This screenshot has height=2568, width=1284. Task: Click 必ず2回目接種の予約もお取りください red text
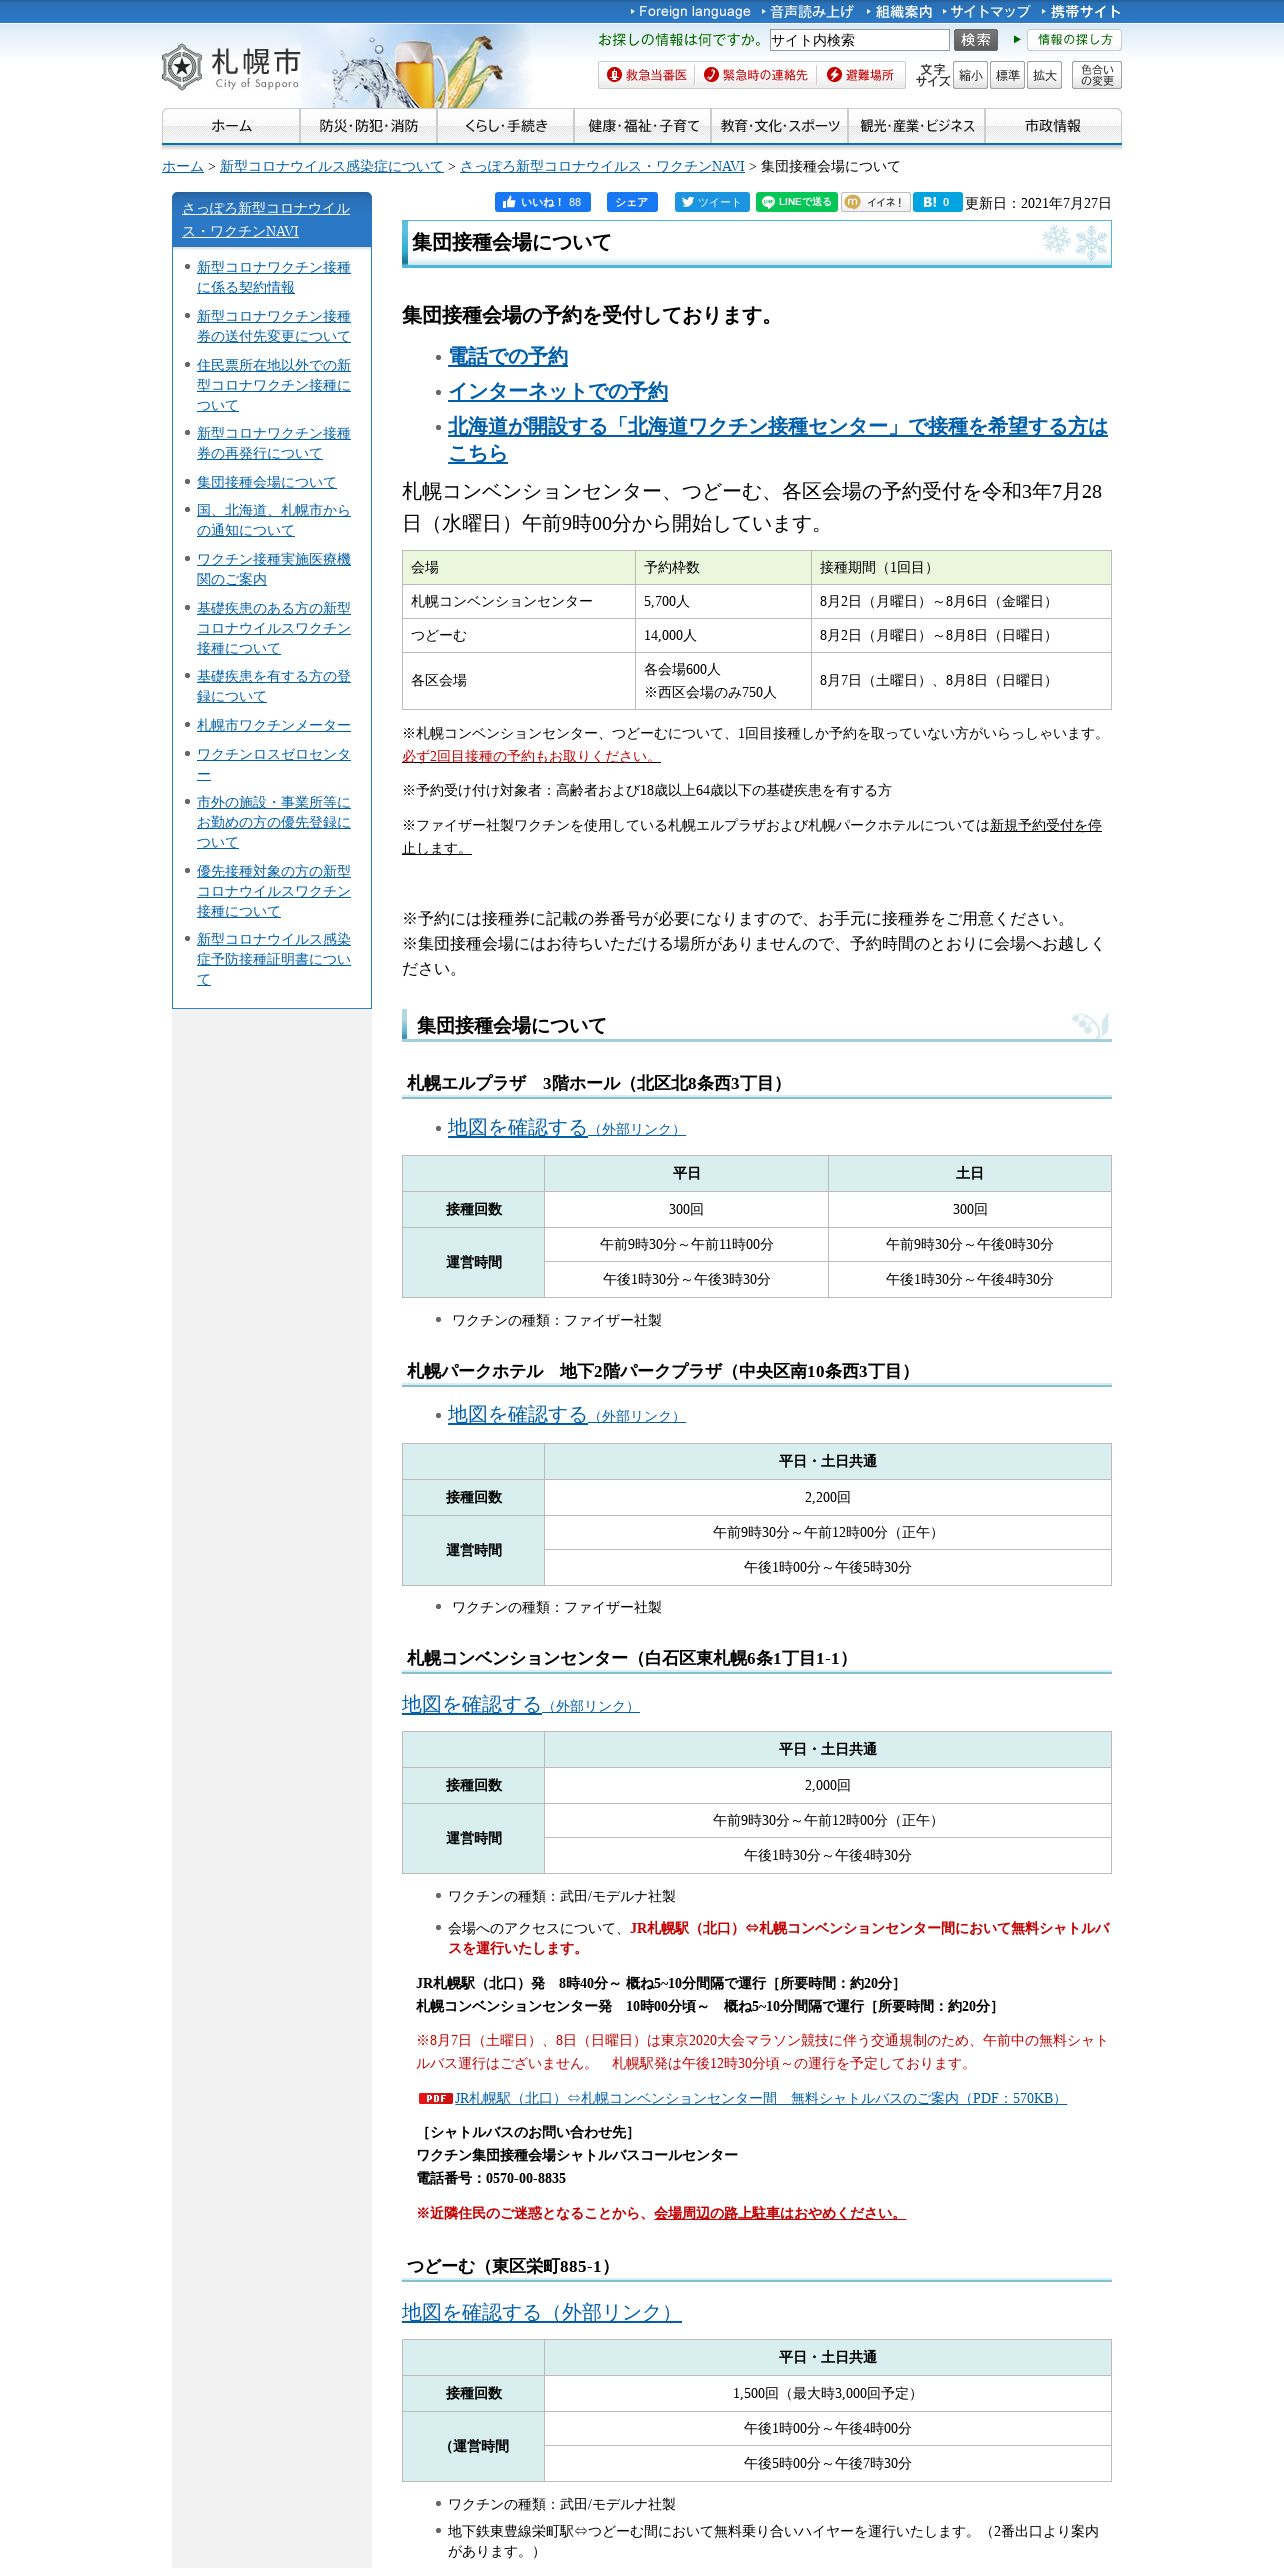tap(531, 756)
